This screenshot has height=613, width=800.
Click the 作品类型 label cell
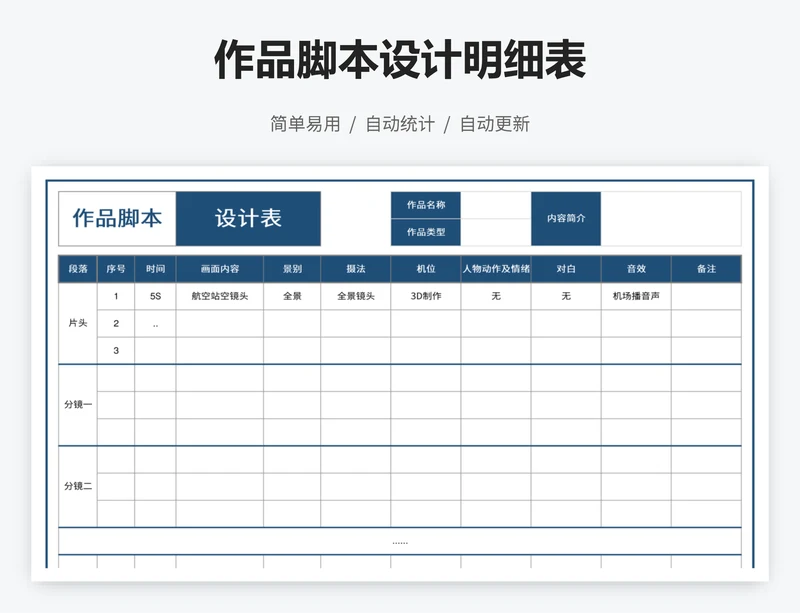[x=426, y=232]
